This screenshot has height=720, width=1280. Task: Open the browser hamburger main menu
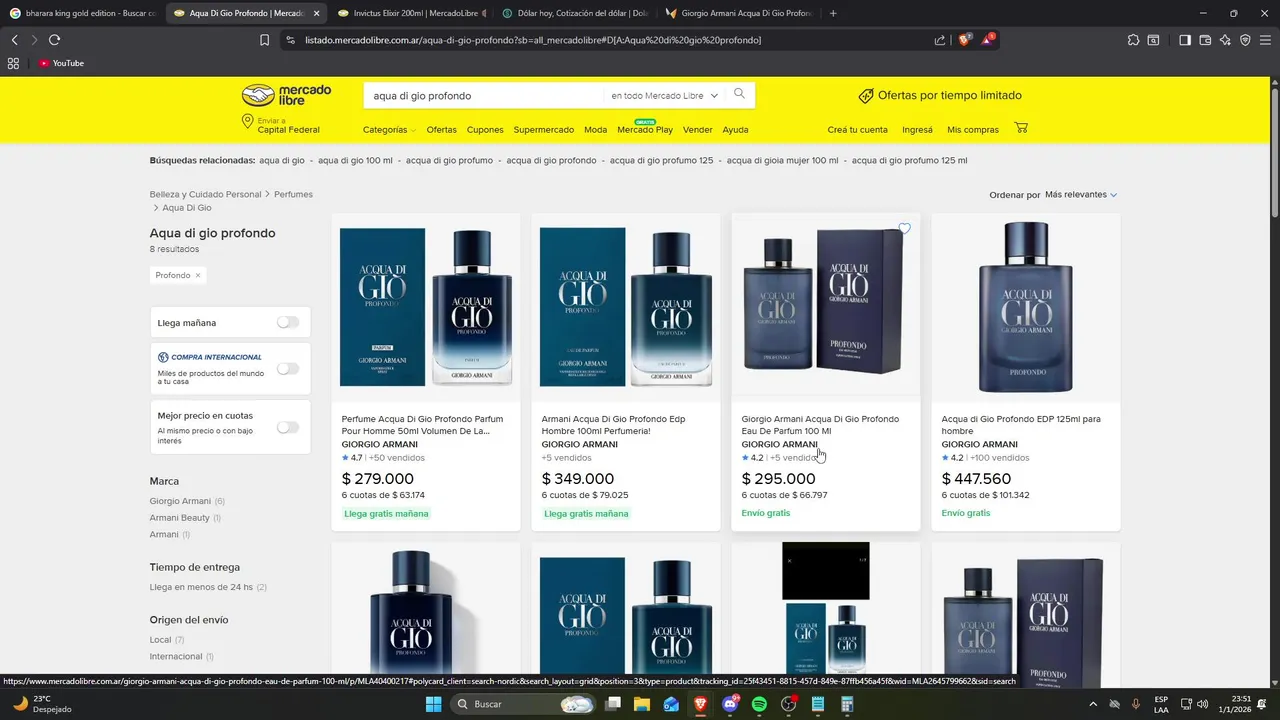[x=1265, y=40]
